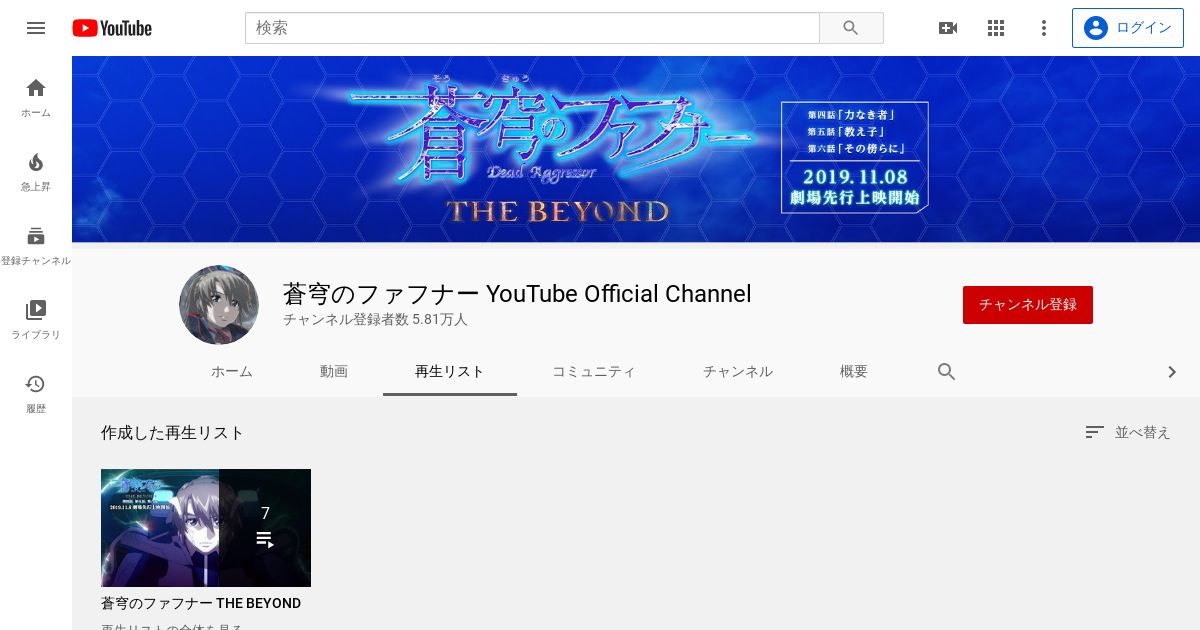The height and width of the screenshot is (630, 1200).
Task: Open the create video camera icon
Action: pos(948,28)
